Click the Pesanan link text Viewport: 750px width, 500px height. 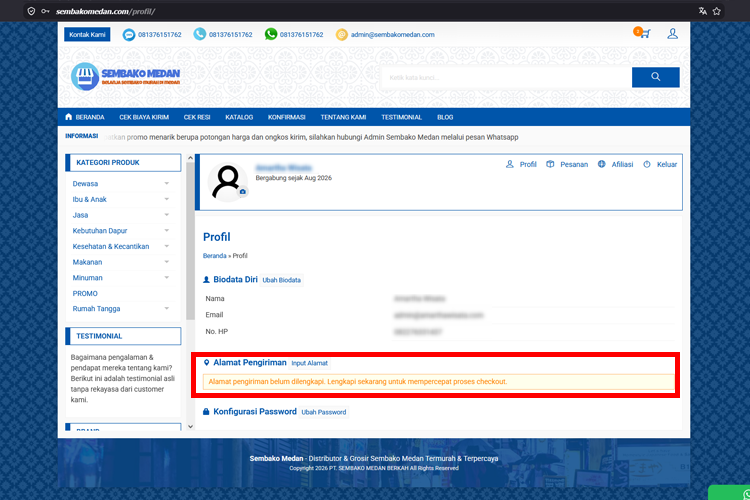point(574,164)
